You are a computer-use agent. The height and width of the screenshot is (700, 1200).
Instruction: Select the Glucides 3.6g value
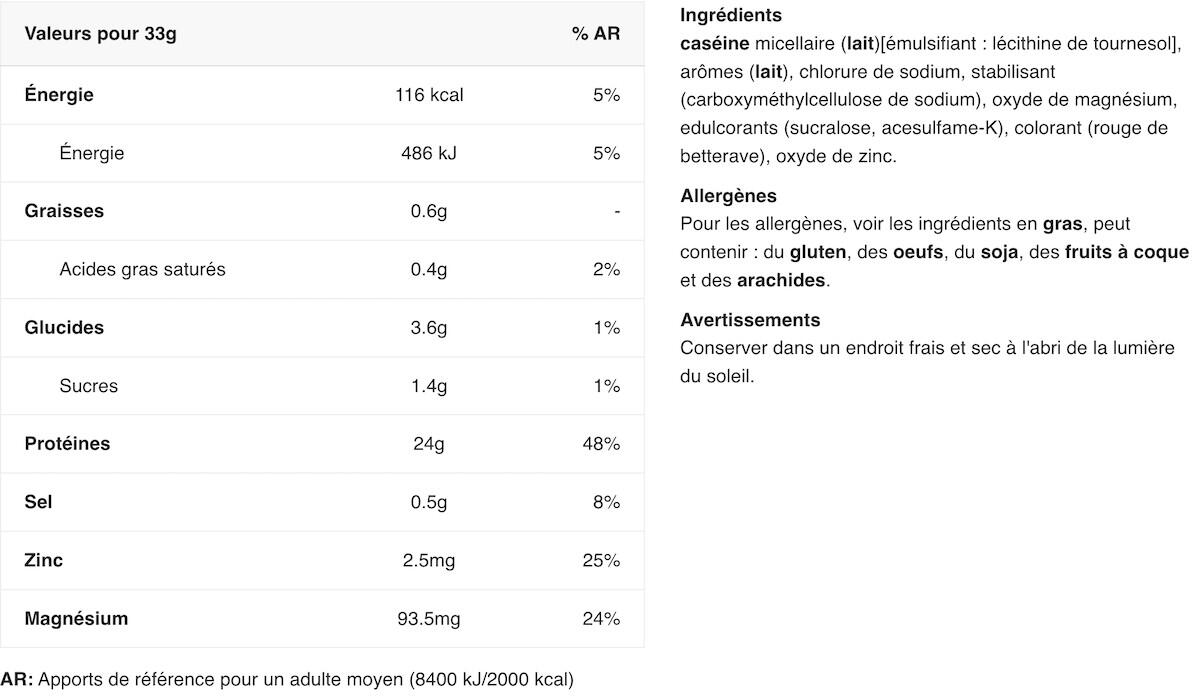coord(429,327)
